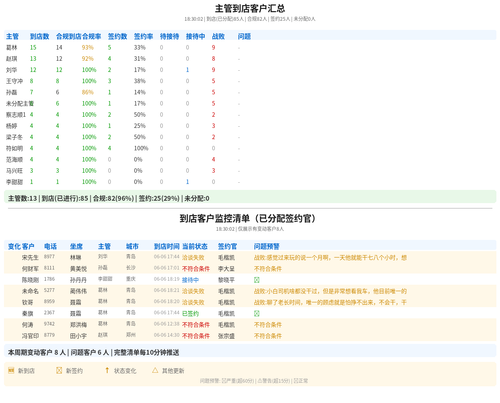Image resolution: width=500 pixels, height=403 pixels.
Task: Select customer 何财军 in monitoring list
Action: (x=30, y=269)
